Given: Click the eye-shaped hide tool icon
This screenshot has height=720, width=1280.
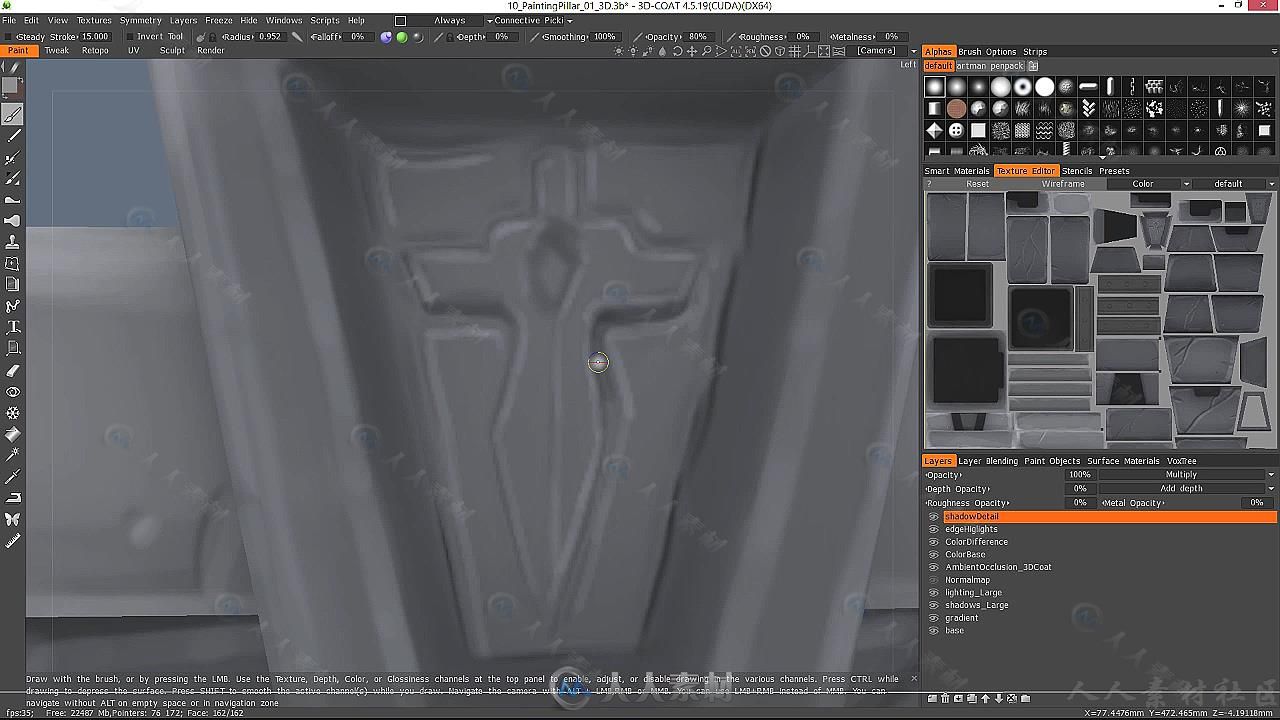Looking at the screenshot, I should [x=13, y=392].
